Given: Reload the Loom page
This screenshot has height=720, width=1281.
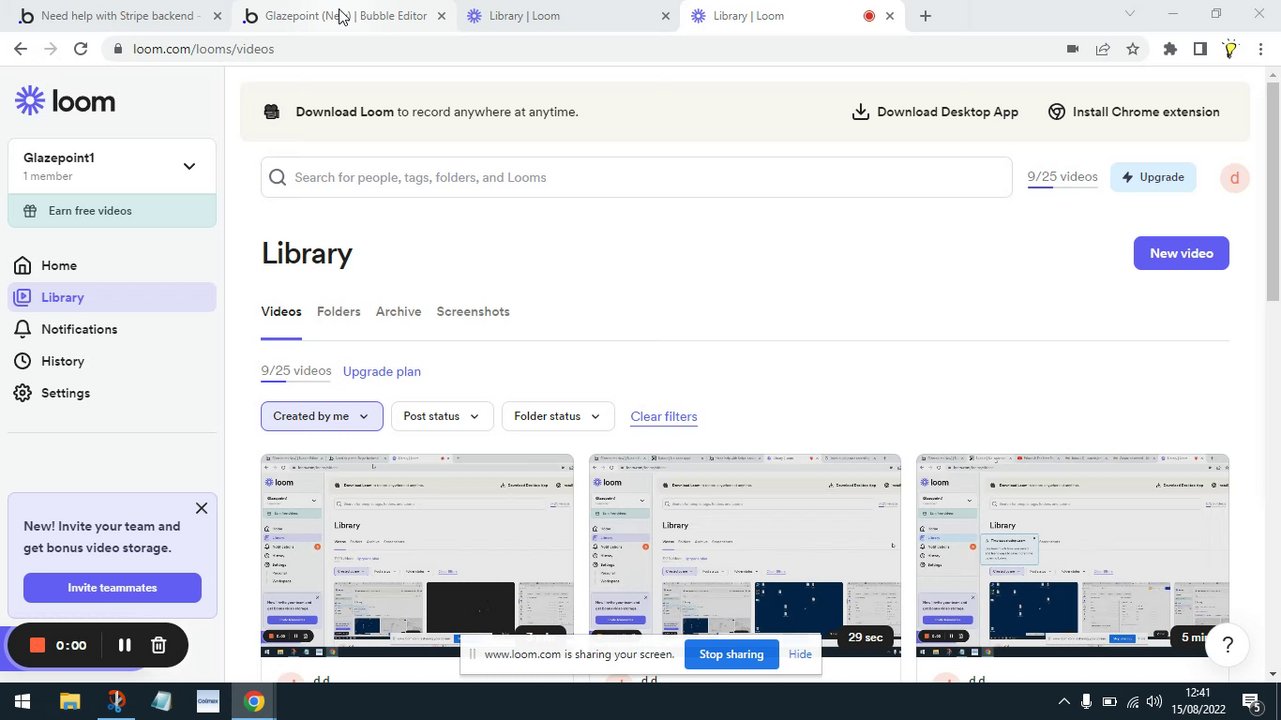Looking at the screenshot, I should point(80,49).
